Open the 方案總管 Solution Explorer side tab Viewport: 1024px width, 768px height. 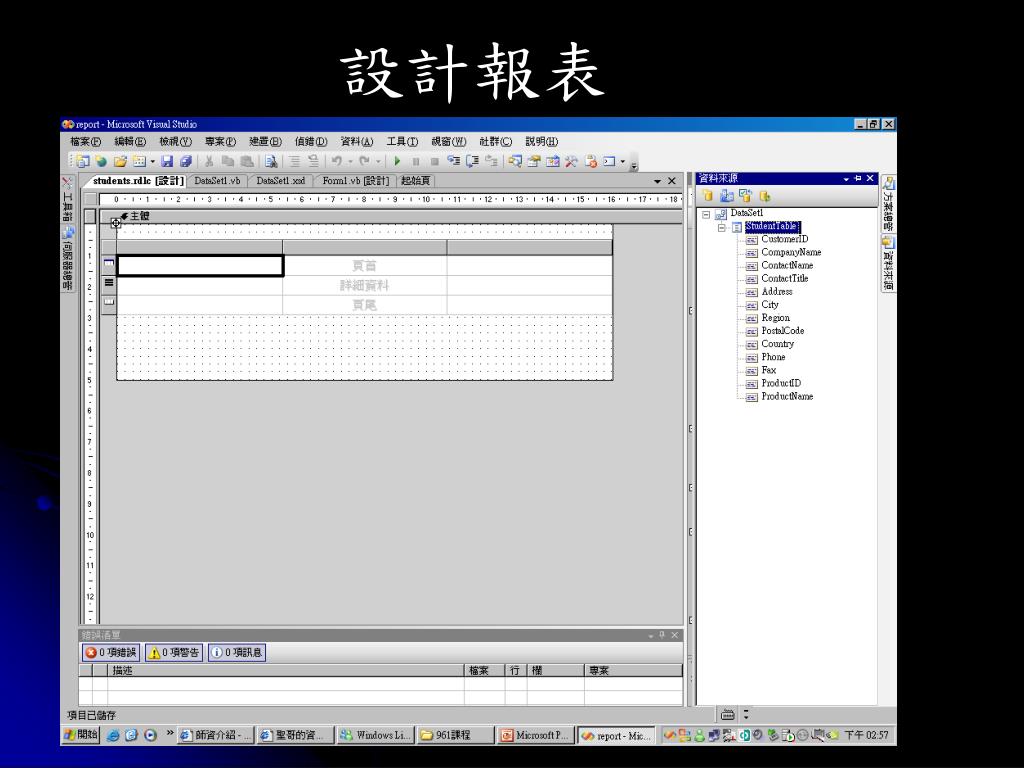tap(888, 204)
